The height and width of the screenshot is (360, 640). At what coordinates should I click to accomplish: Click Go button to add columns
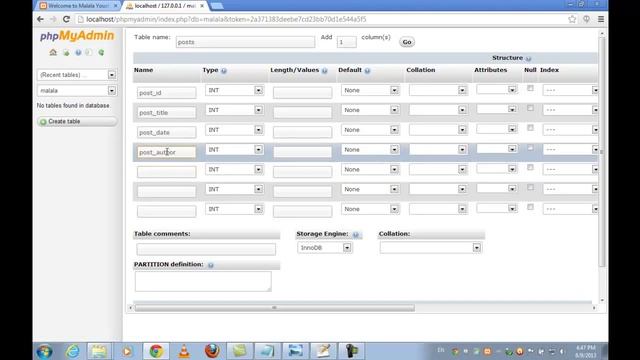point(407,42)
